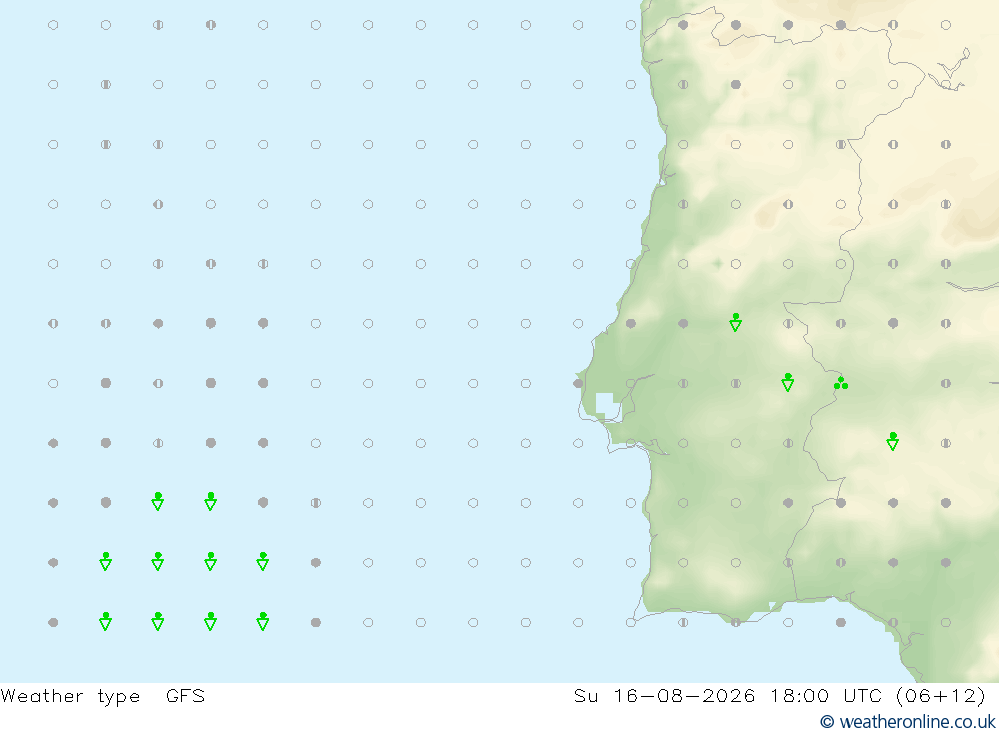Image resolution: width=1000 pixels, height=733 pixels.
Task: Select the easternmost green shower symbol in Spain
Action: click(x=893, y=441)
